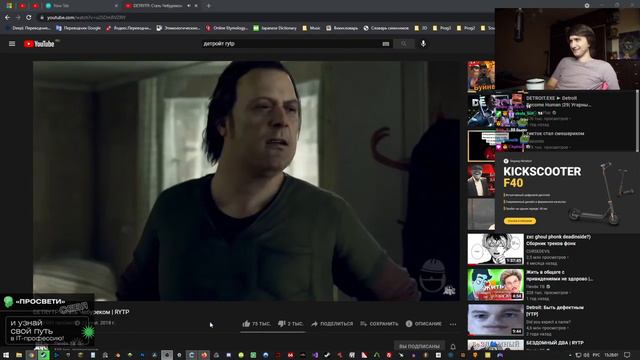The image size is (640, 360).
Task: Open the Жить в общаге video thumbnail
Action: coord(496,284)
